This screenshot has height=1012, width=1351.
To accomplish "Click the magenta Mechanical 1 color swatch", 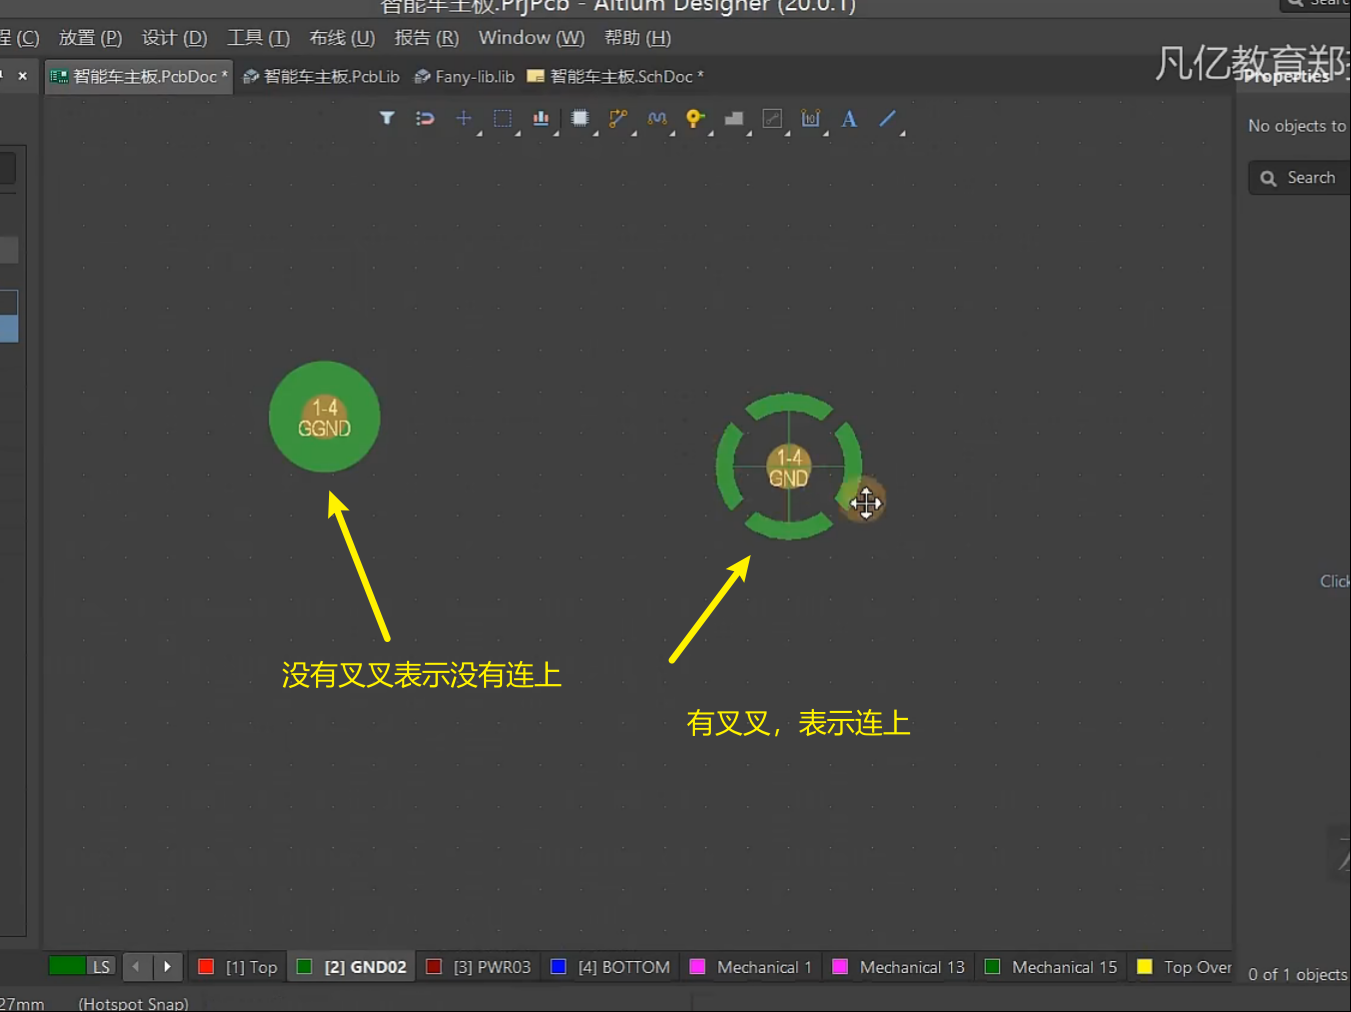I will [698, 967].
